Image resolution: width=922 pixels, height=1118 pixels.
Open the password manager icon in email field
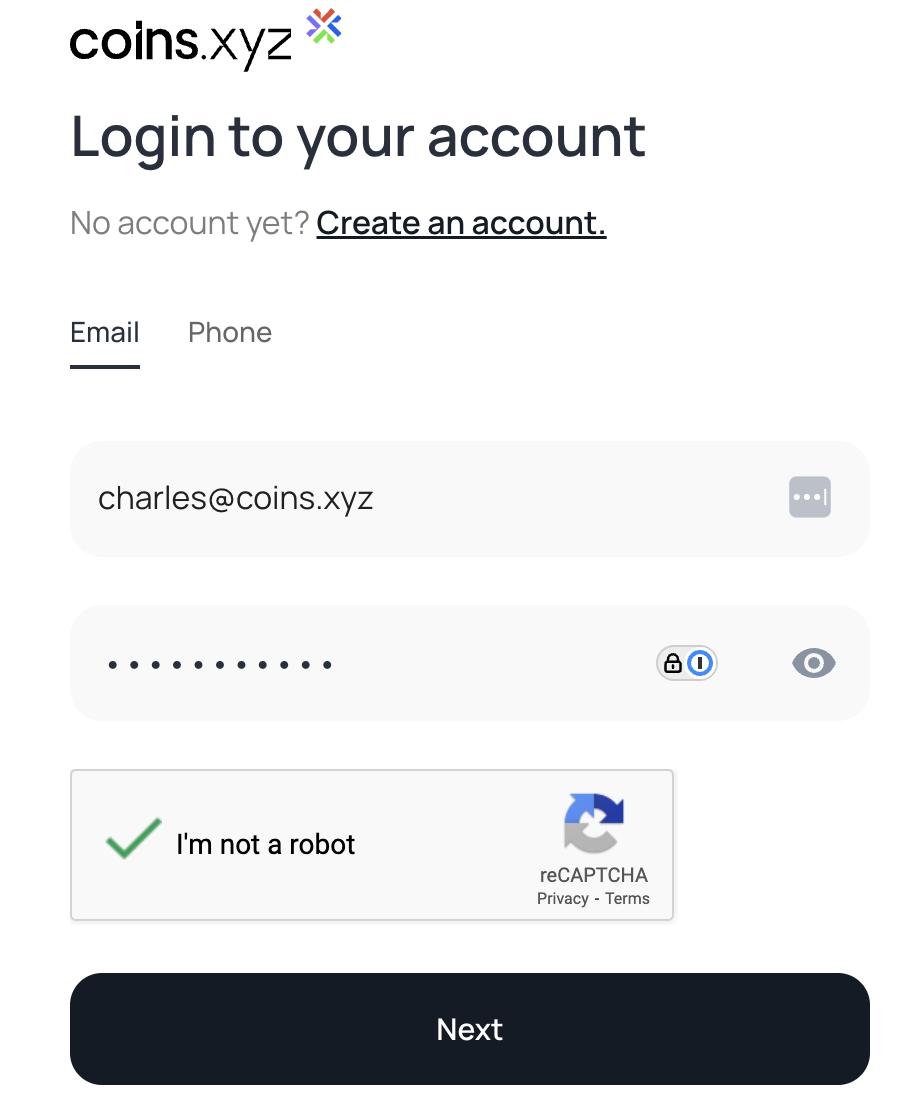point(809,497)
